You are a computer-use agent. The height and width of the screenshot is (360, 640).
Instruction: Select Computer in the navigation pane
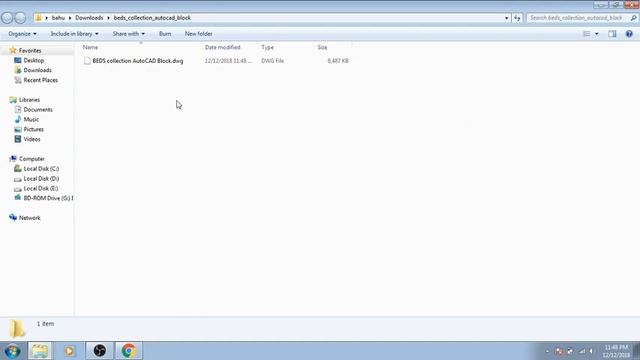[32, 159]
